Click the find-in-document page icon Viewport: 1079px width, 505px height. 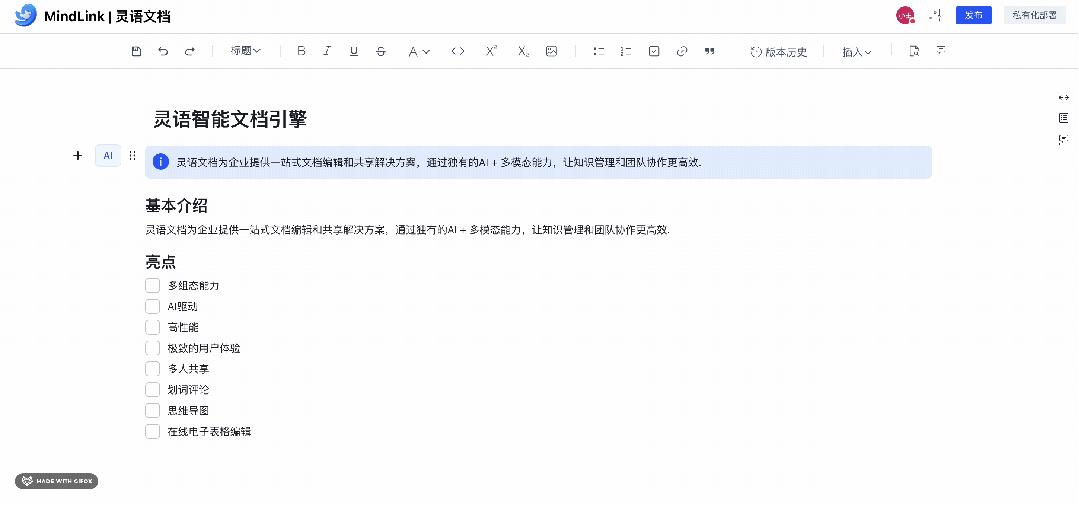pyautogui.click(x=914, y=52)
